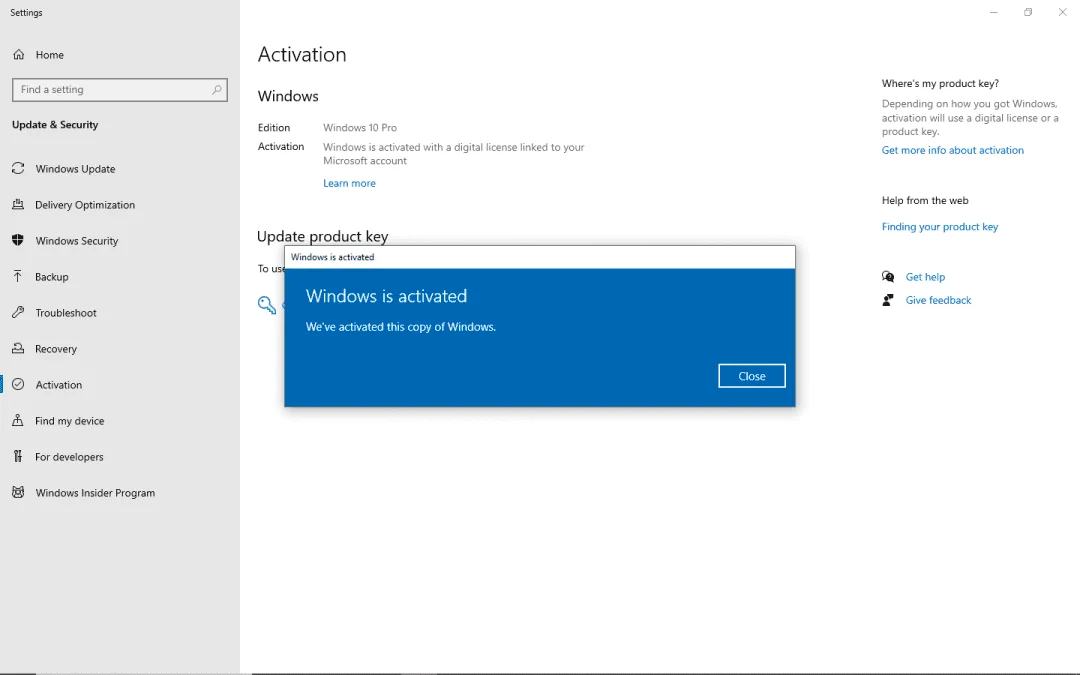Click the Get help link
1080x675 pixels.
click(925, 277)
